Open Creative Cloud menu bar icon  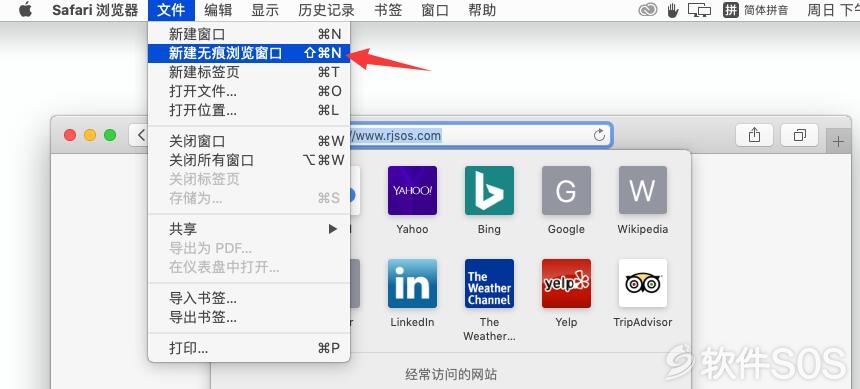pos(648,10)
